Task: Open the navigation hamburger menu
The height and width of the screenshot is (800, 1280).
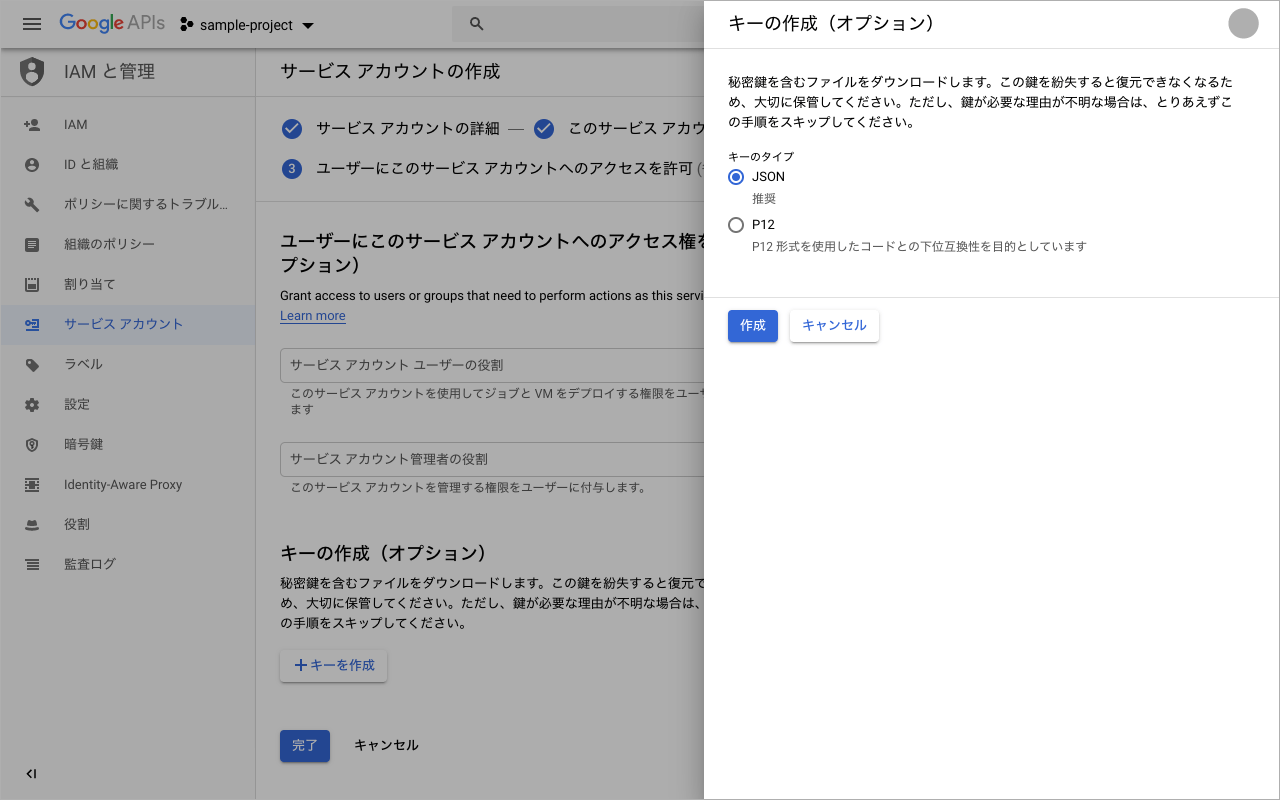Action: (31, 24)
